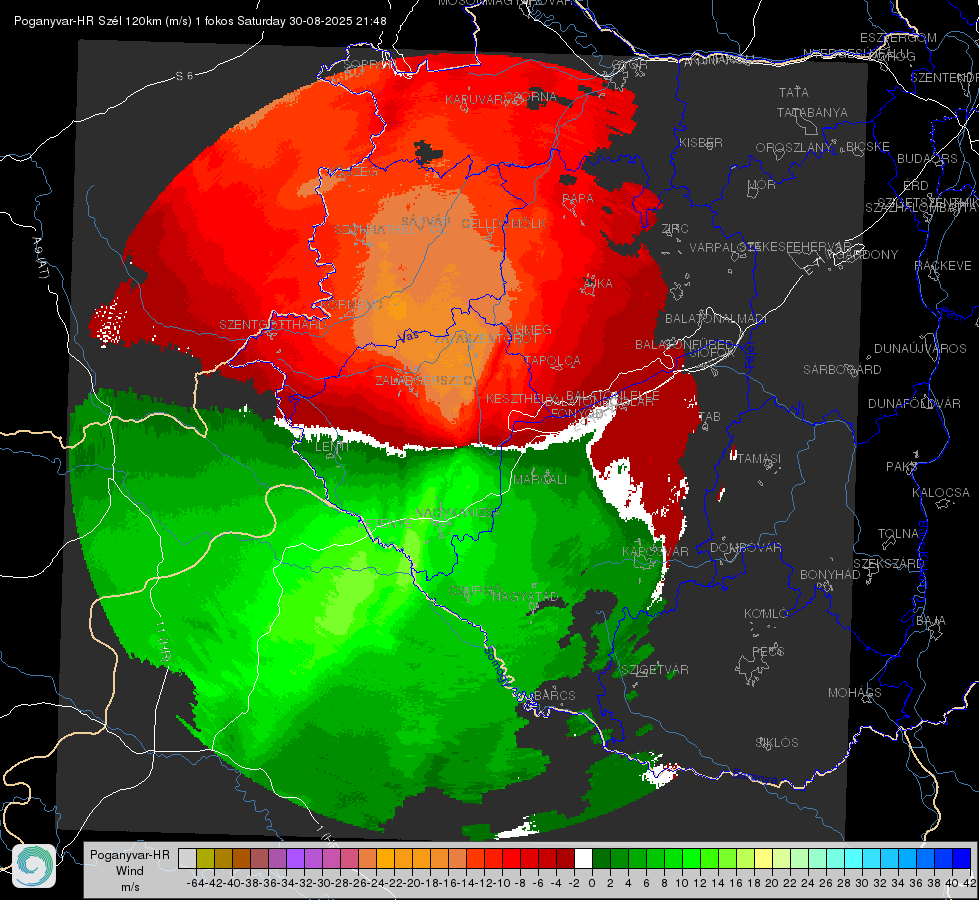Click the BONYHAD city label
979x900 pixels.
830,575
